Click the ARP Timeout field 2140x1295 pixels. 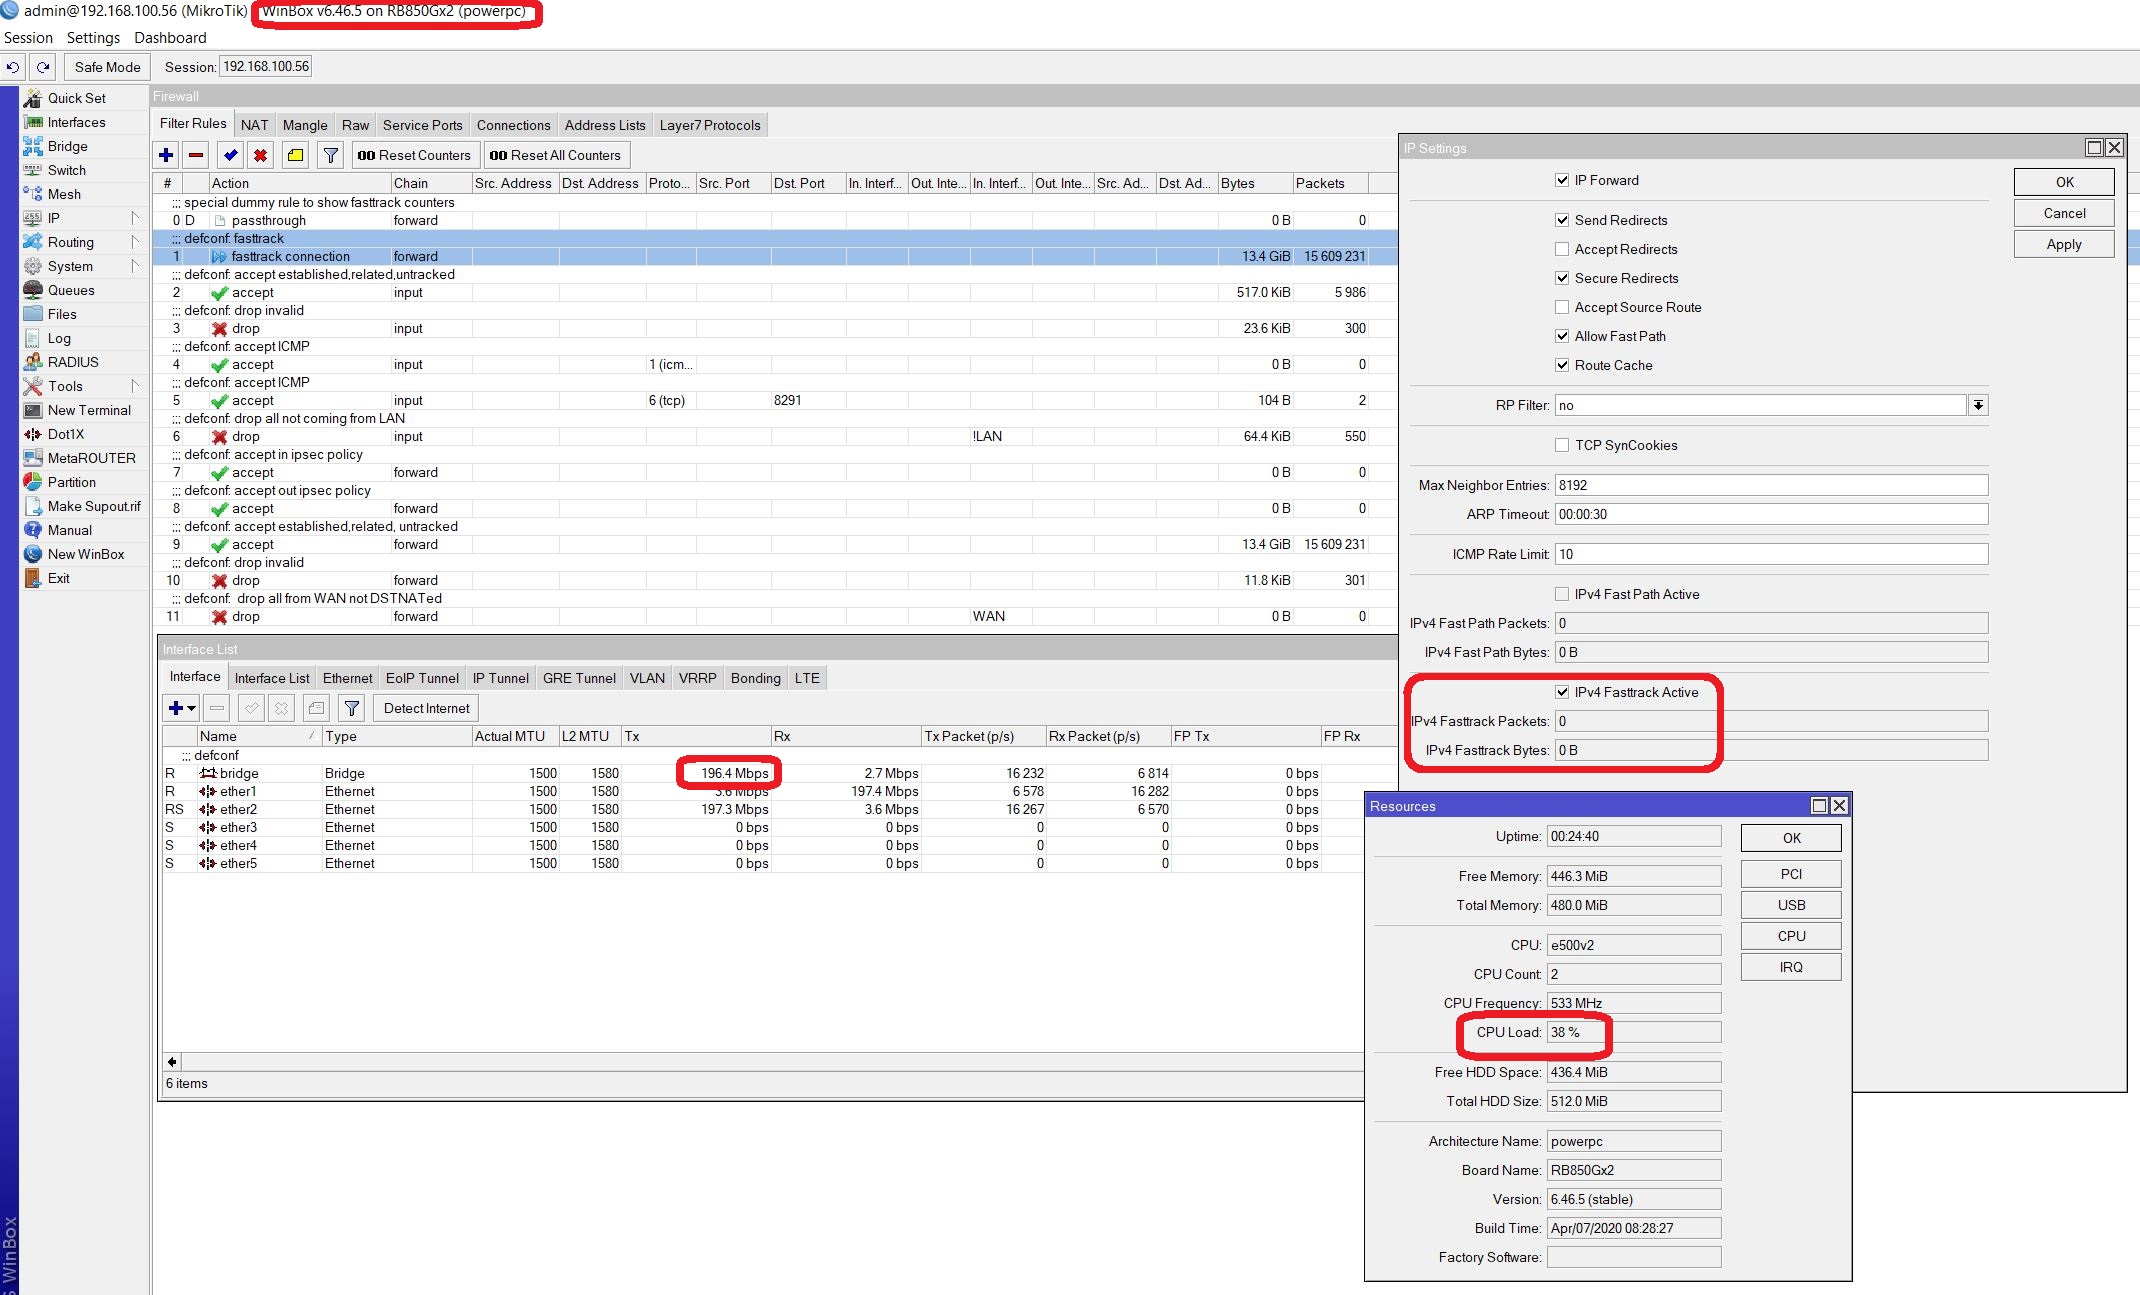tap(1771, 514)
